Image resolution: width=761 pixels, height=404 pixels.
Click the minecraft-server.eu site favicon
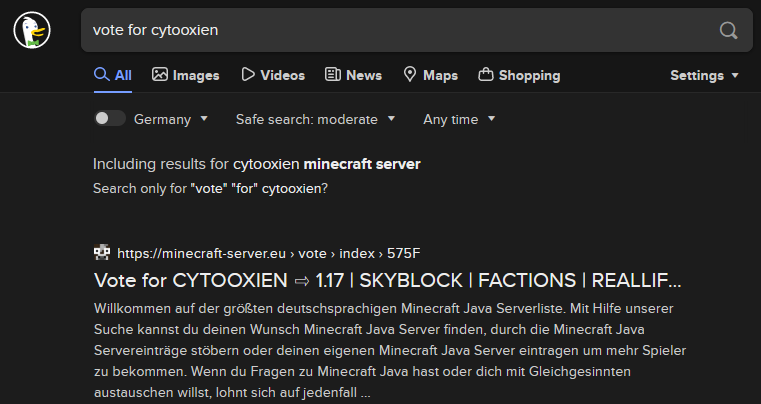pos(102,253)
